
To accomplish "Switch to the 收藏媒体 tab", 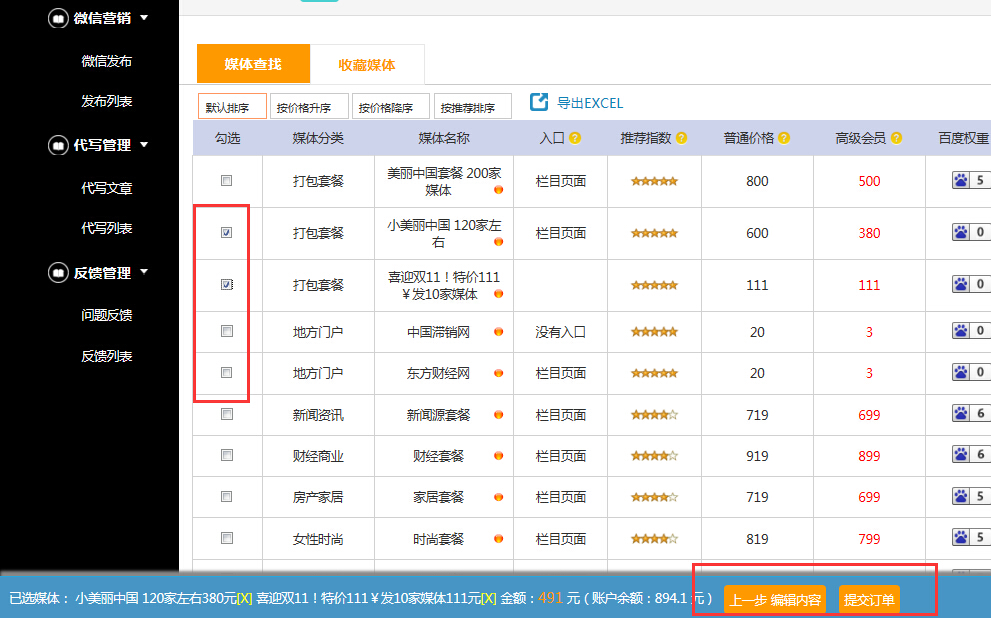I will click(367, 62).
